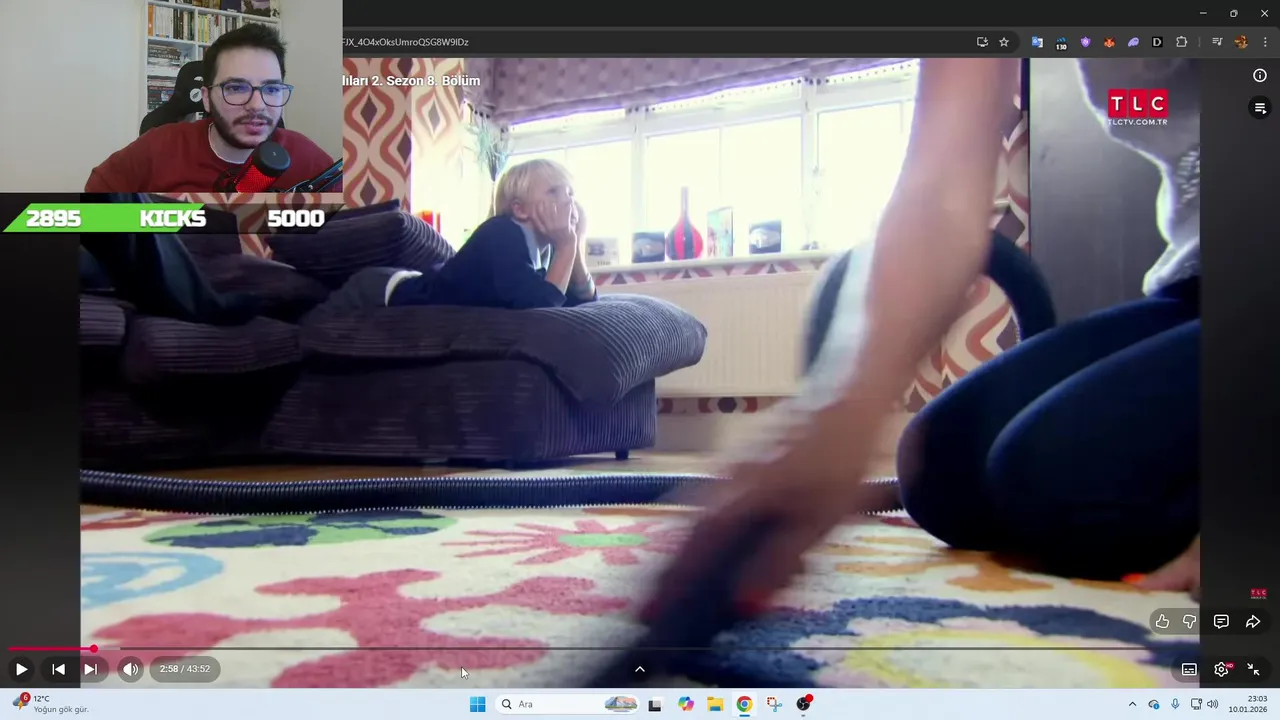Seek in the video progress bar

click(640, 648)
